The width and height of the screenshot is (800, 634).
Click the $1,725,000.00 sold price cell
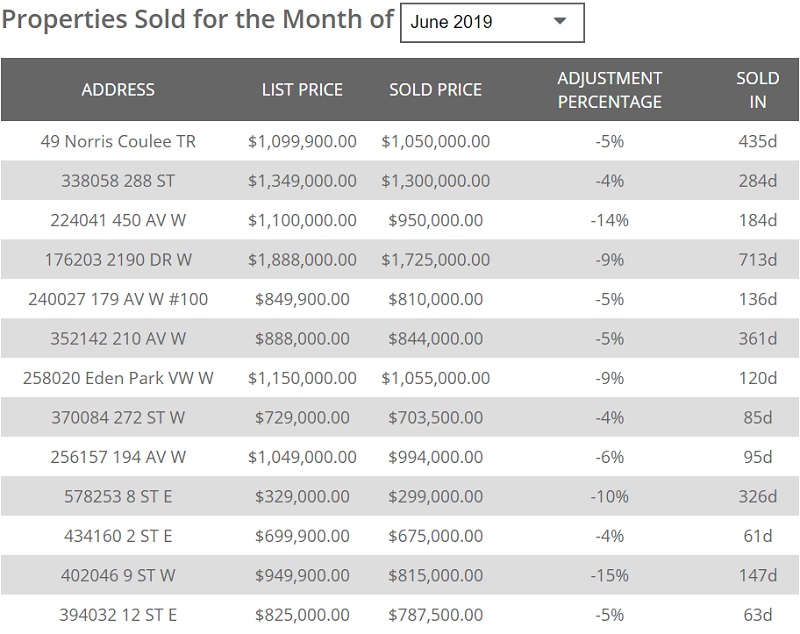436,260
